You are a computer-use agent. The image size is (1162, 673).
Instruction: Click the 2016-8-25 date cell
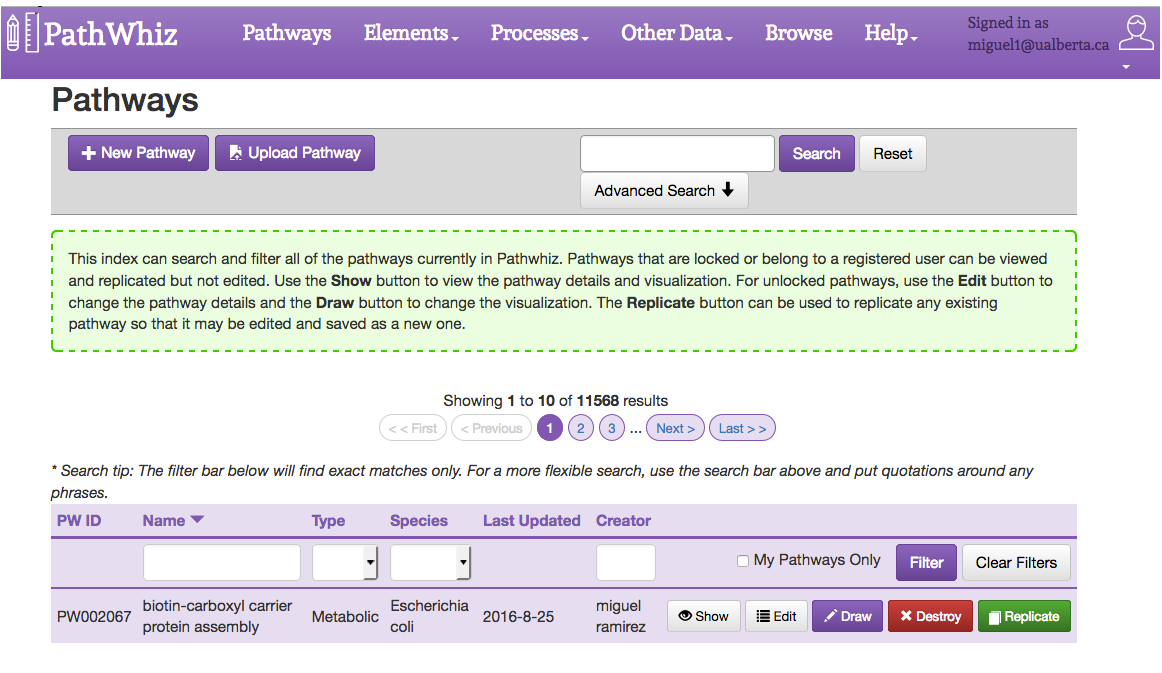[518, 617]
